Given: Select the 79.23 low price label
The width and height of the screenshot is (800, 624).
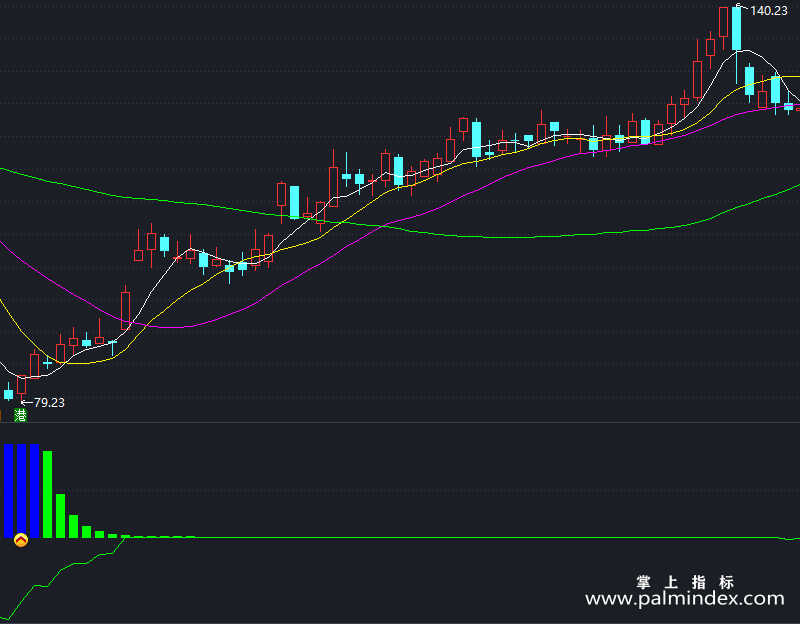Looking at the screenshot, I should pos(49,403).
